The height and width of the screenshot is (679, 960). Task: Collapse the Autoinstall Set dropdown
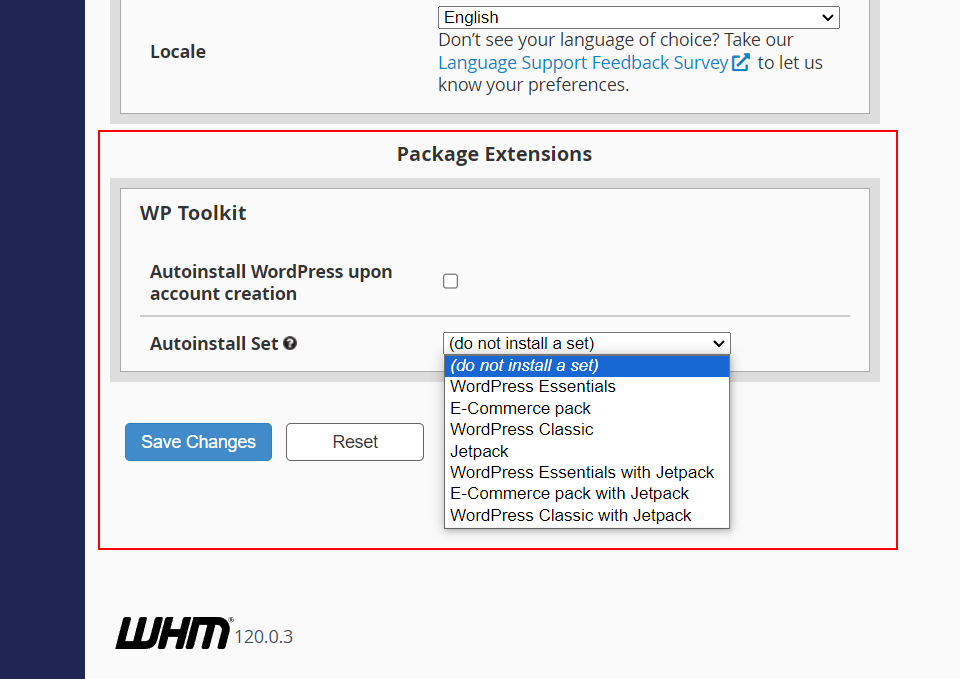click(586, 343)
